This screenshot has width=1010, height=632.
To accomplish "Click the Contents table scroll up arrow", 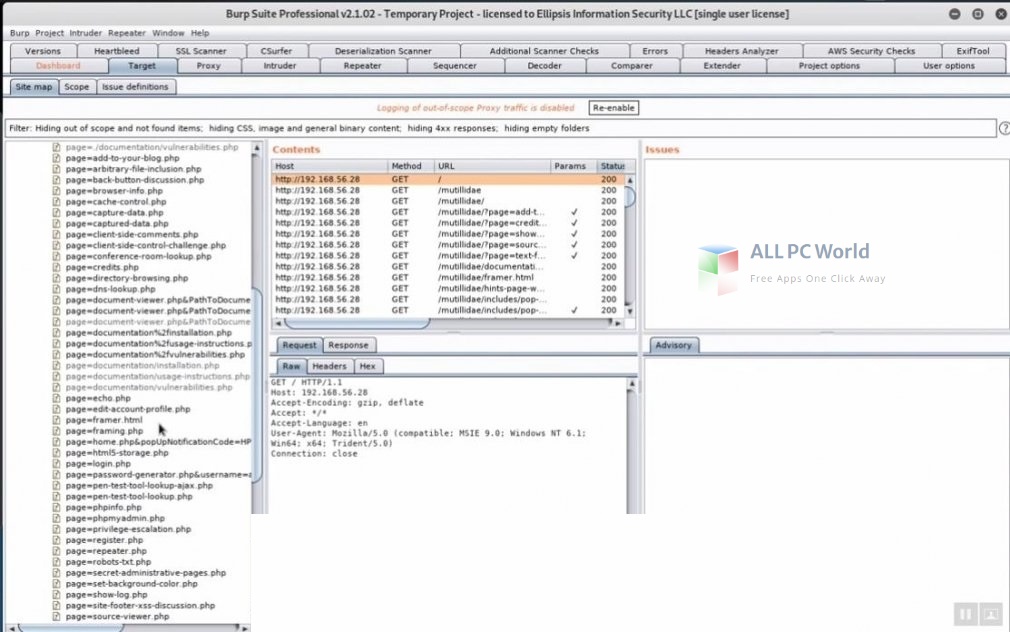I will pyautogui.click(x=630, y=180).
